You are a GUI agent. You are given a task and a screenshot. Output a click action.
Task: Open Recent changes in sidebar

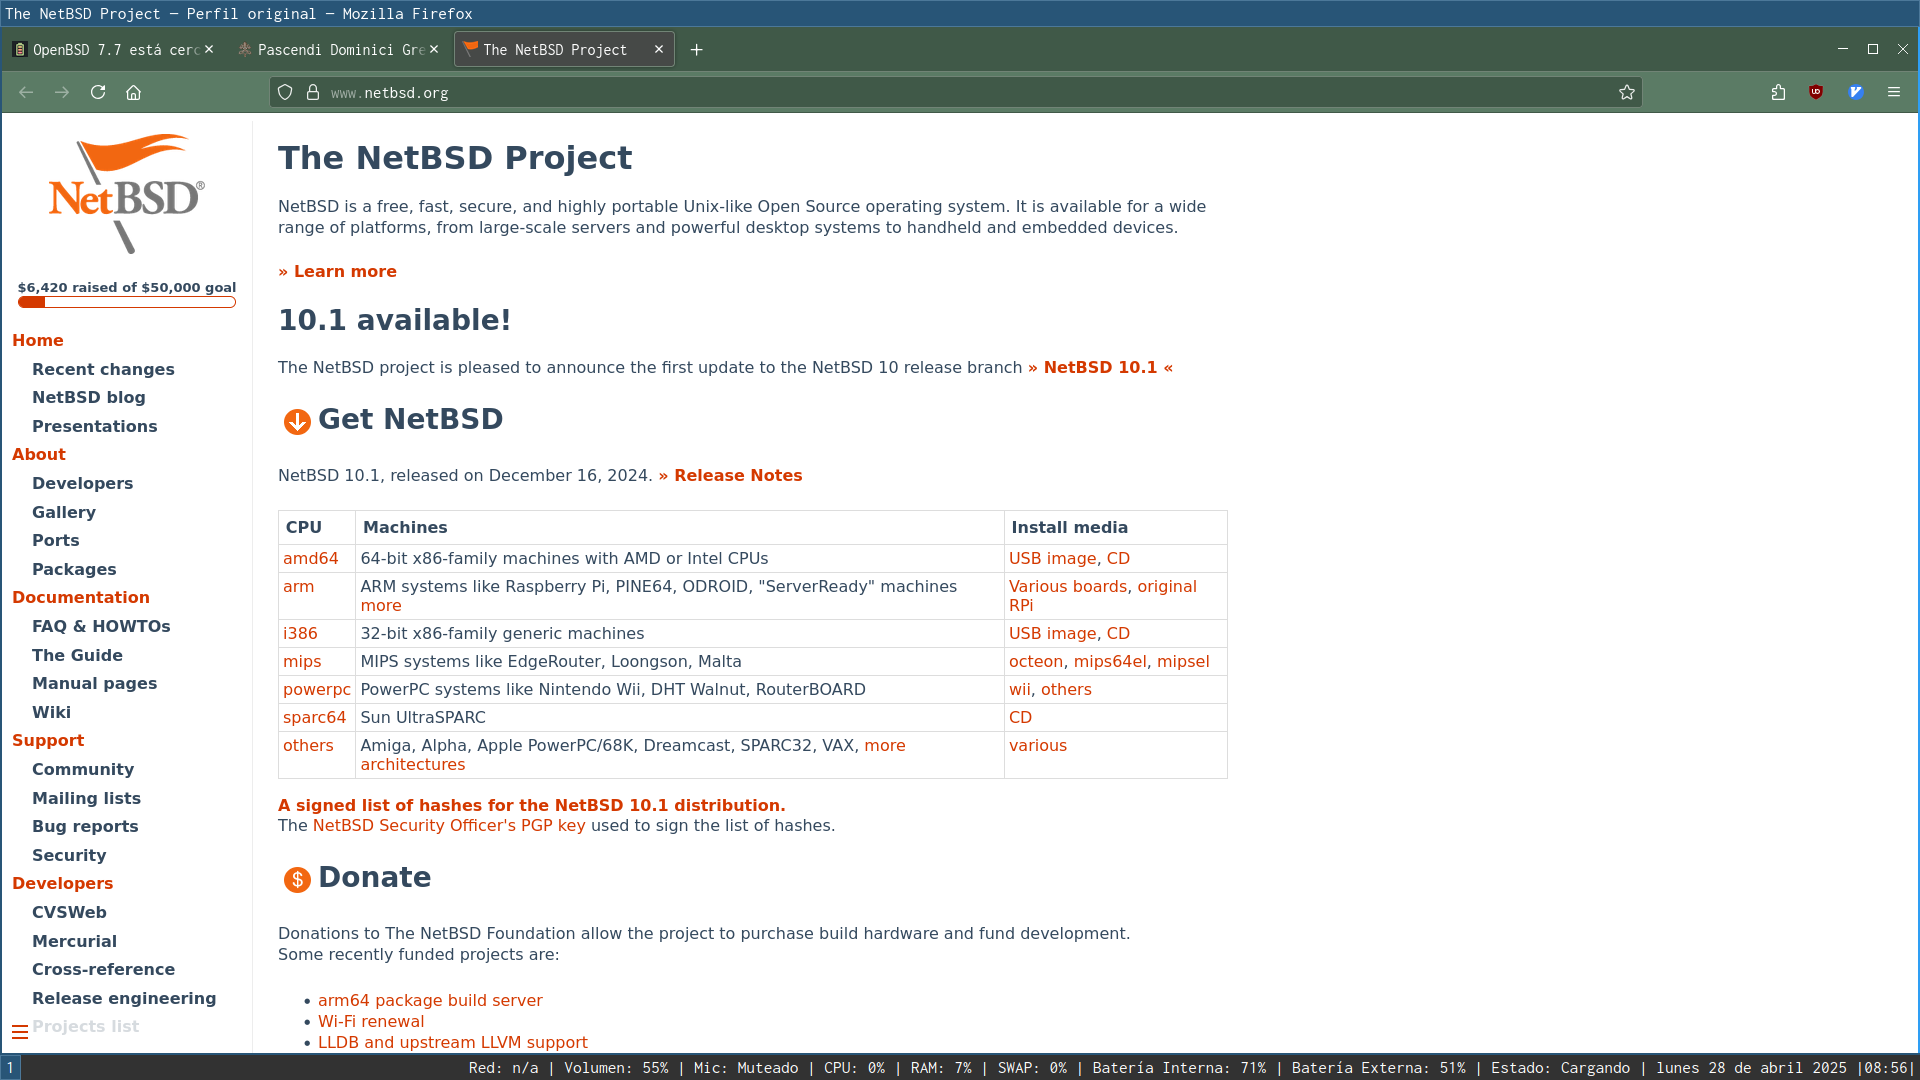[103, 369]
